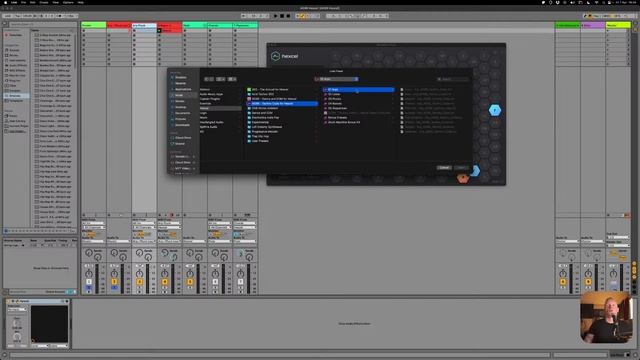Open the File menu
This screenshot has width=640, height=360.
[23, 2]
